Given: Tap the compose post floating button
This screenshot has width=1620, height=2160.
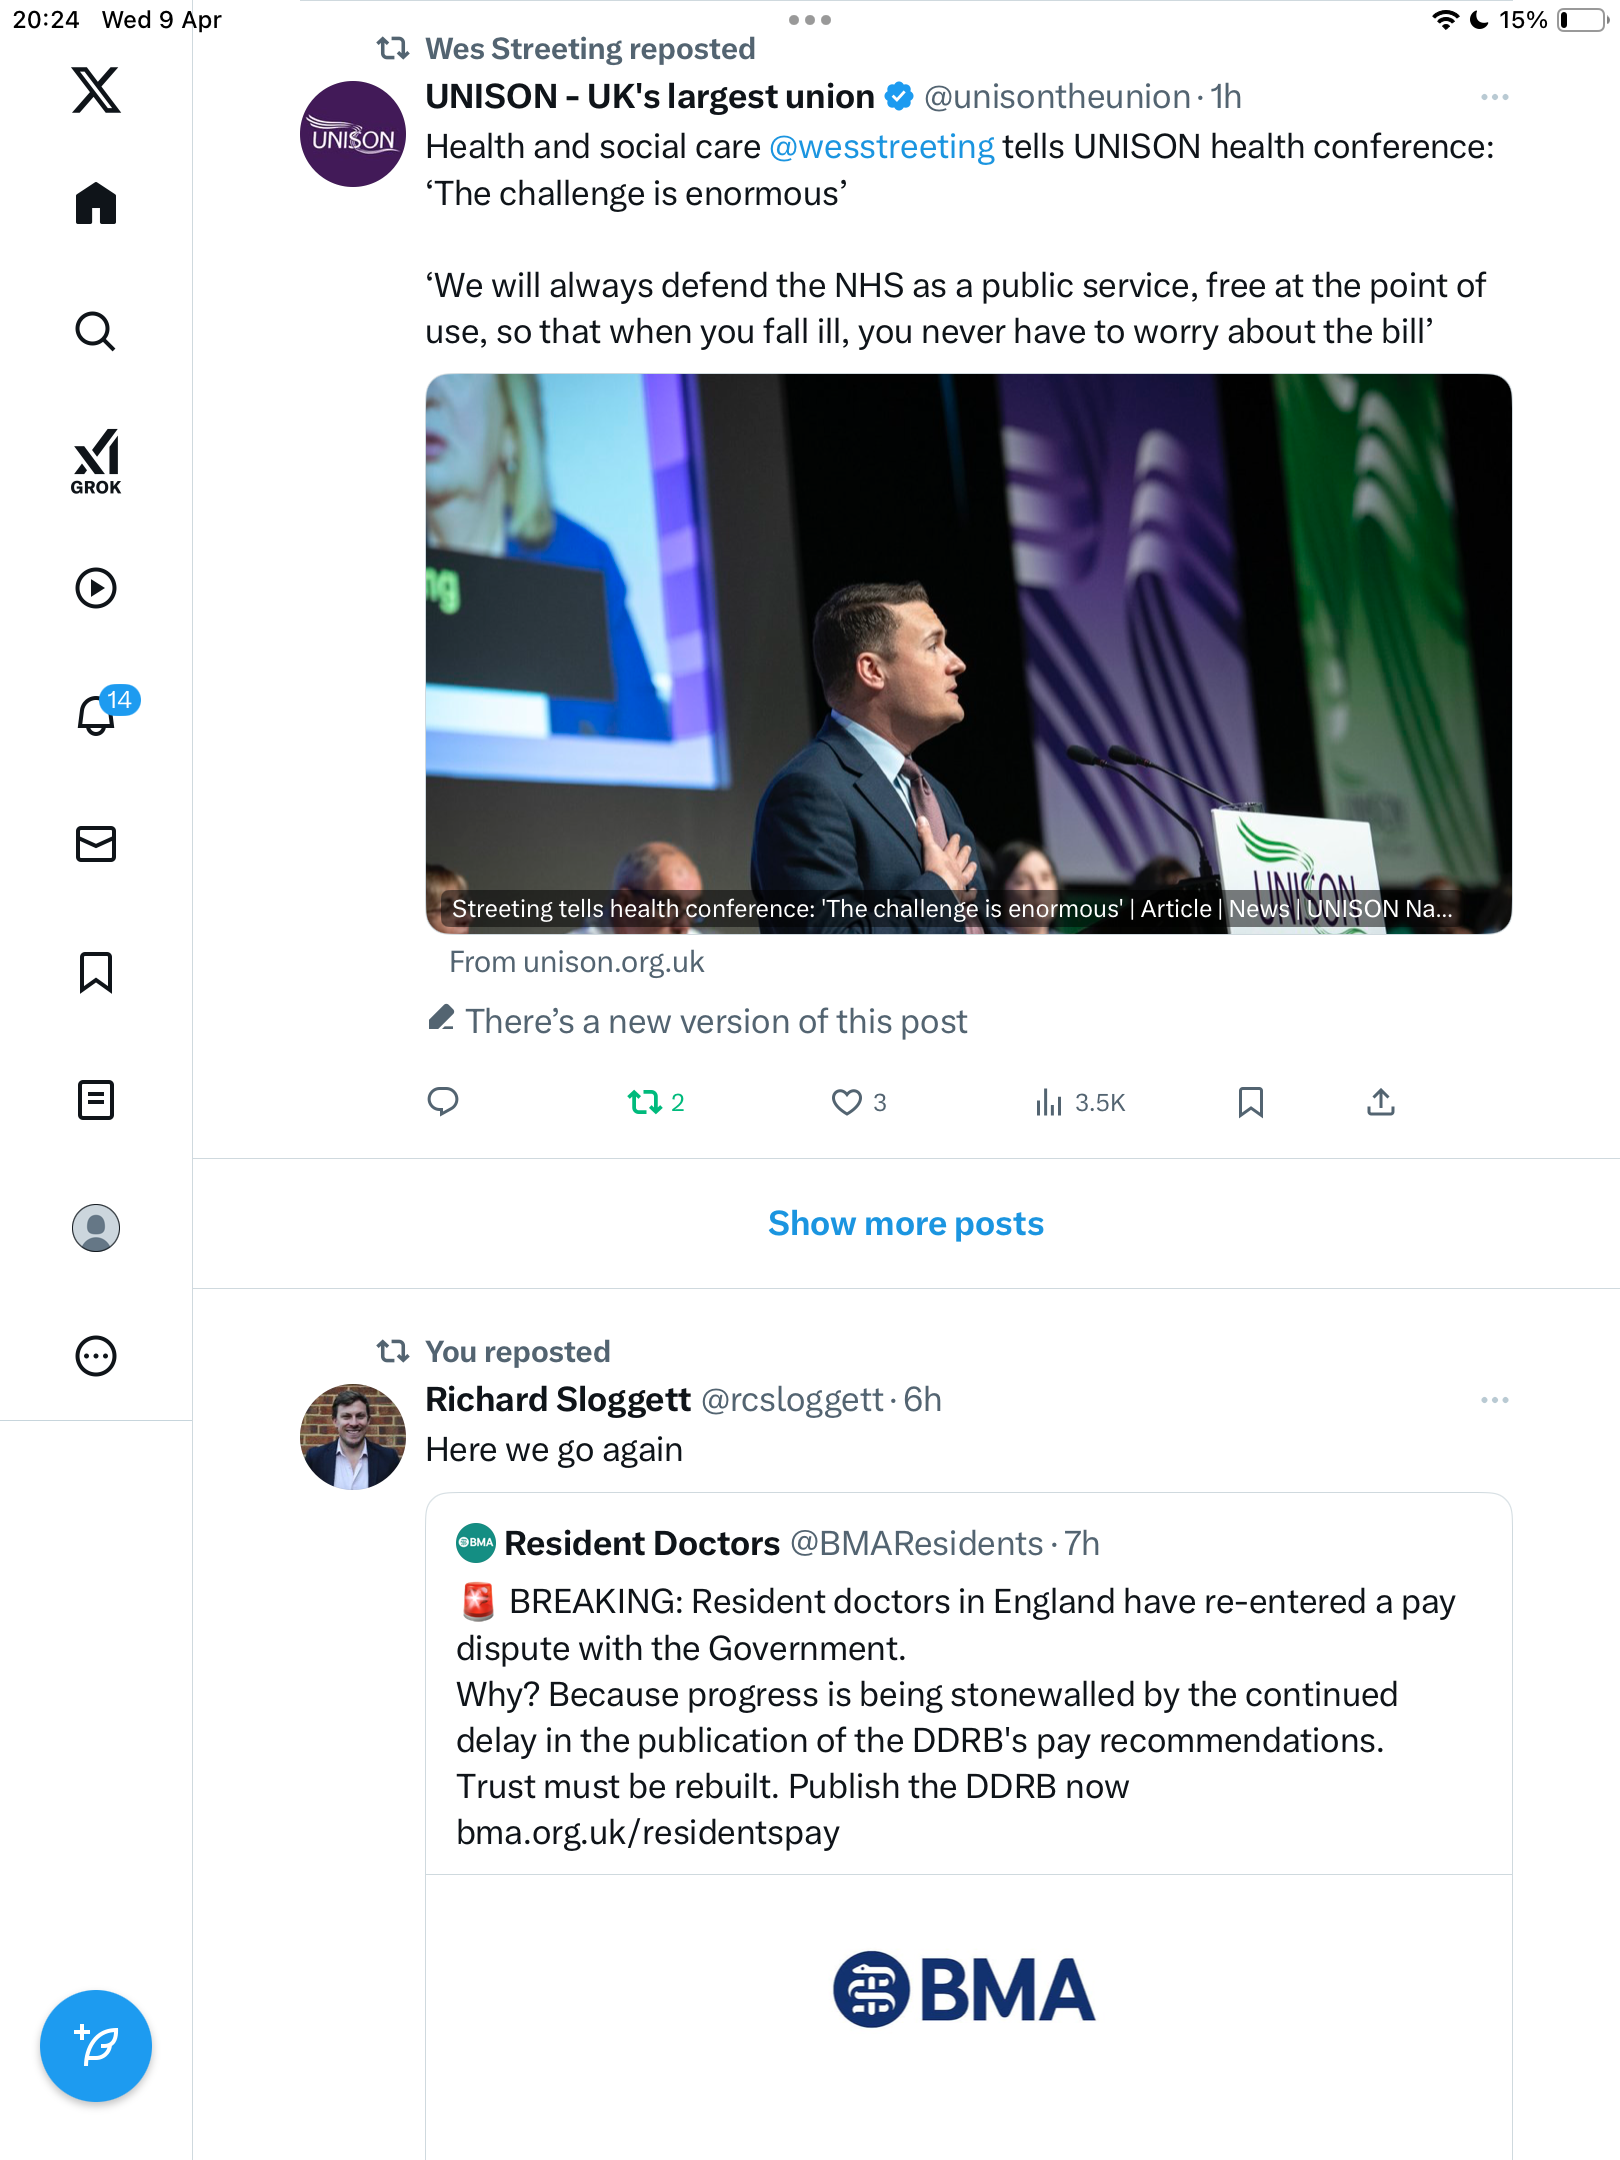Looking at the screenshot, I should 96,2046.
